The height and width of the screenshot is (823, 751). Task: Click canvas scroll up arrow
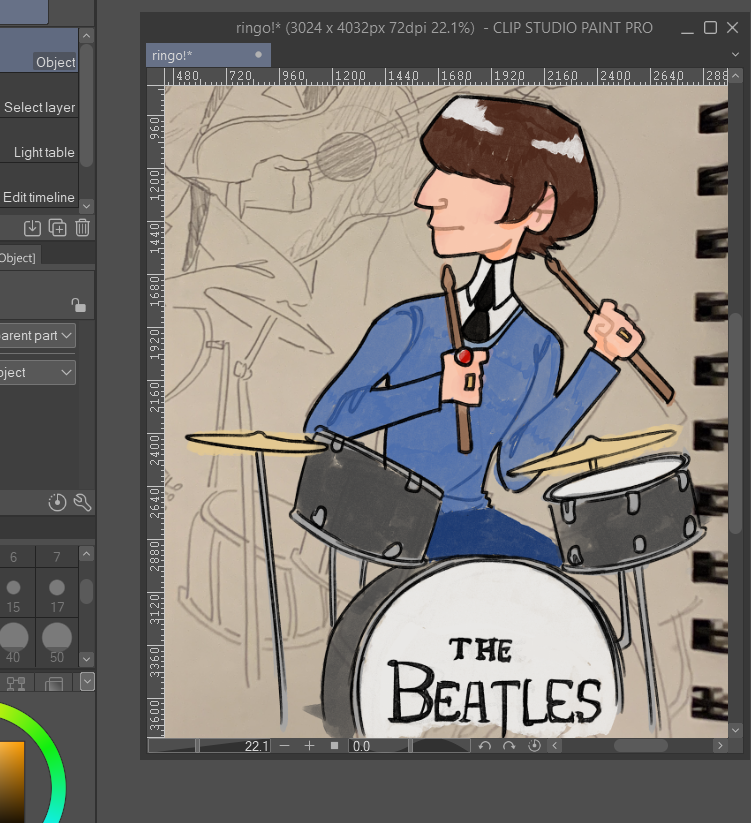pos(736,76)
